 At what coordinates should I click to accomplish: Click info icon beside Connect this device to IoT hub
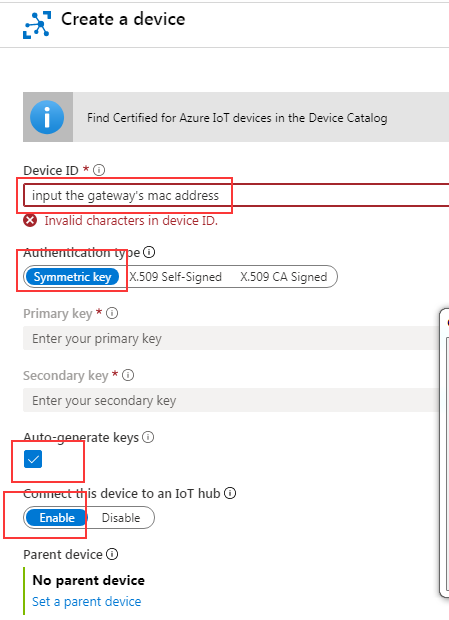[230, 493]
